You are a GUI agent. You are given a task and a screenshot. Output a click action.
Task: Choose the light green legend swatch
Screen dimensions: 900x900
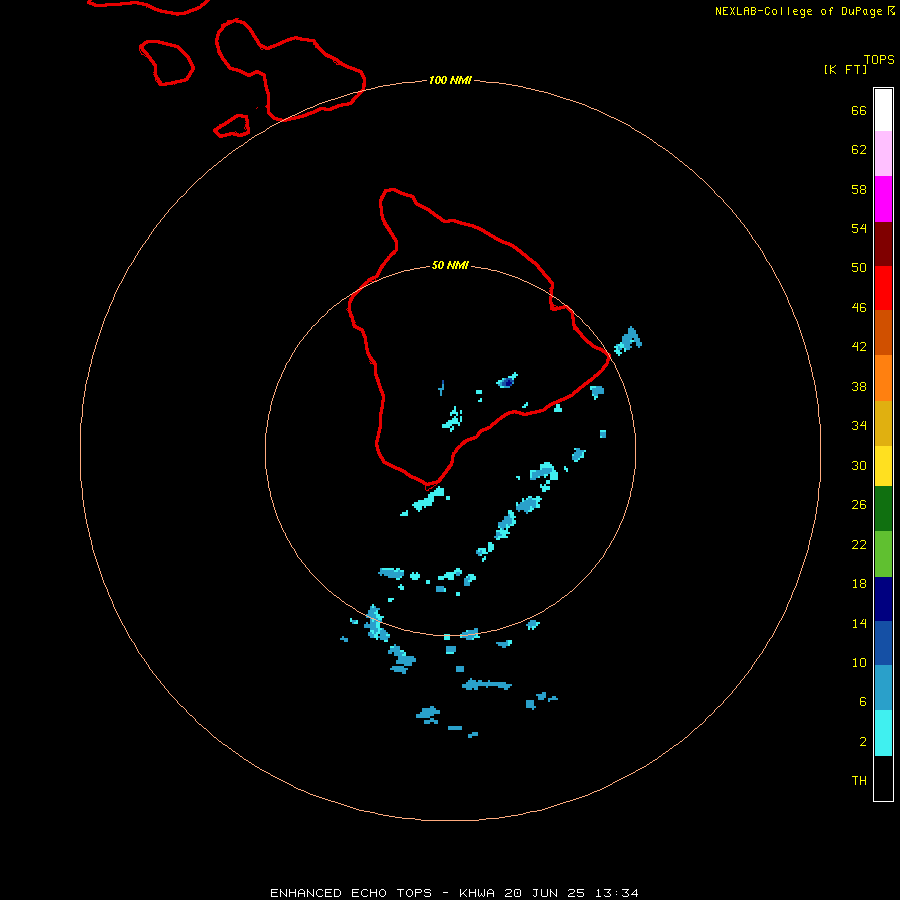pyautogui.click(x=883, y=554)
